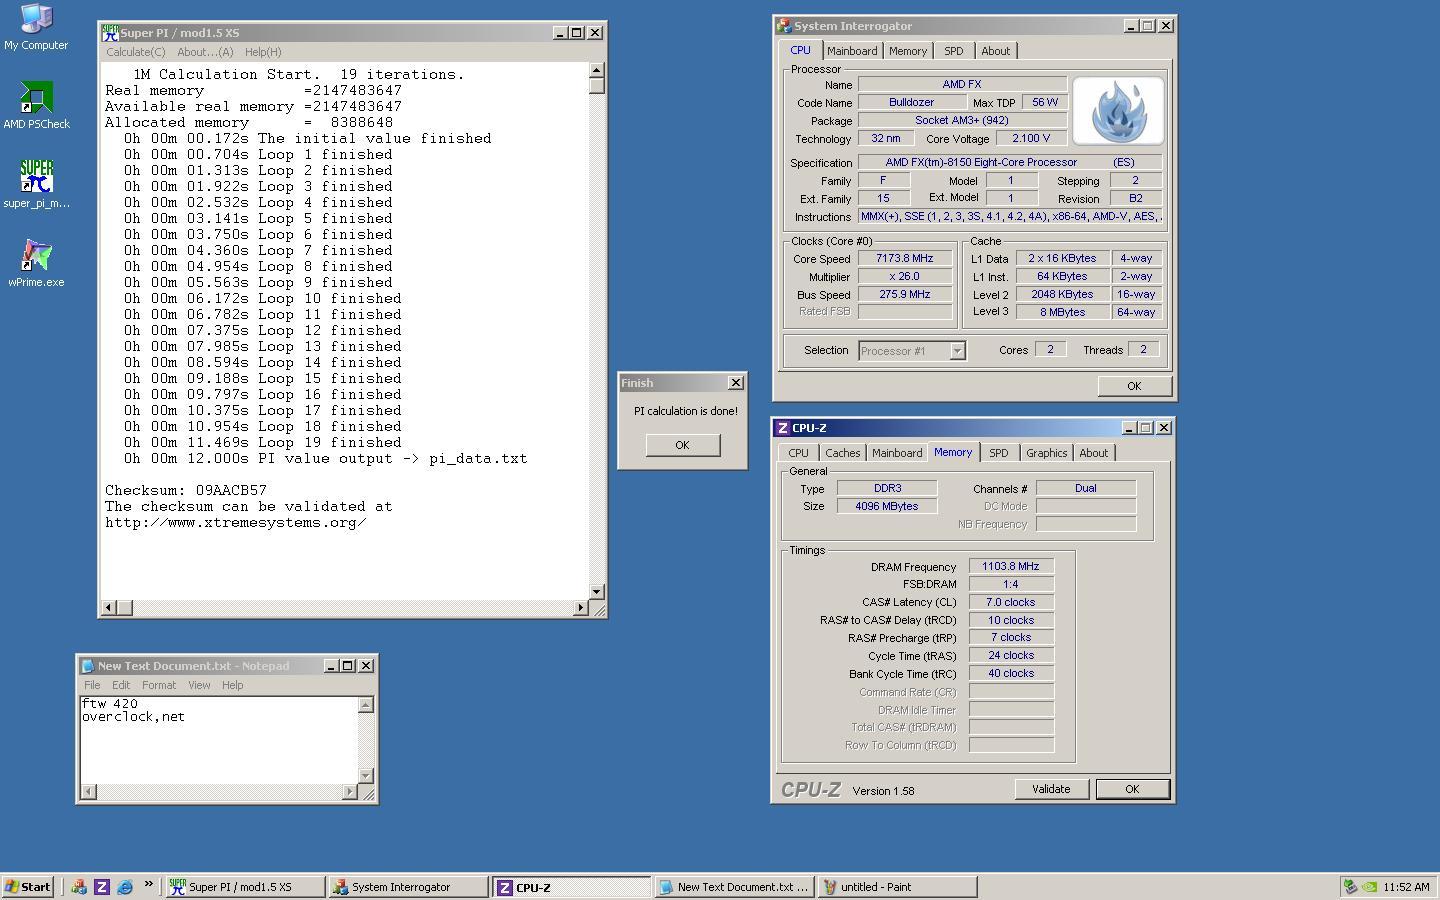Switch to Mainboard tab in CPU-Z
The image size is (1440, 900).
pos(897,453)
